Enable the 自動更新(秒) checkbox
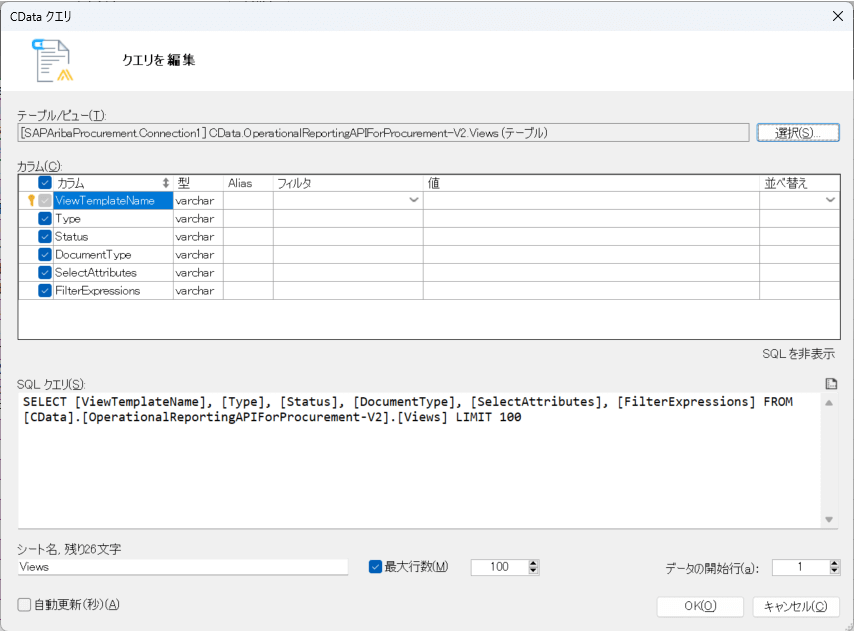This screenshot has width=854, height=631. click(x=24, y=605)
